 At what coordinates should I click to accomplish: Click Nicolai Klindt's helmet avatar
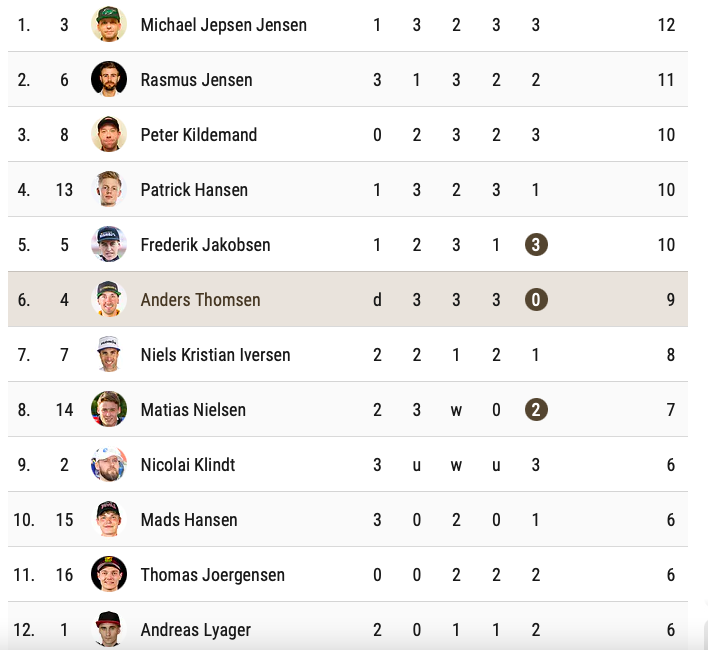(109, 464)
